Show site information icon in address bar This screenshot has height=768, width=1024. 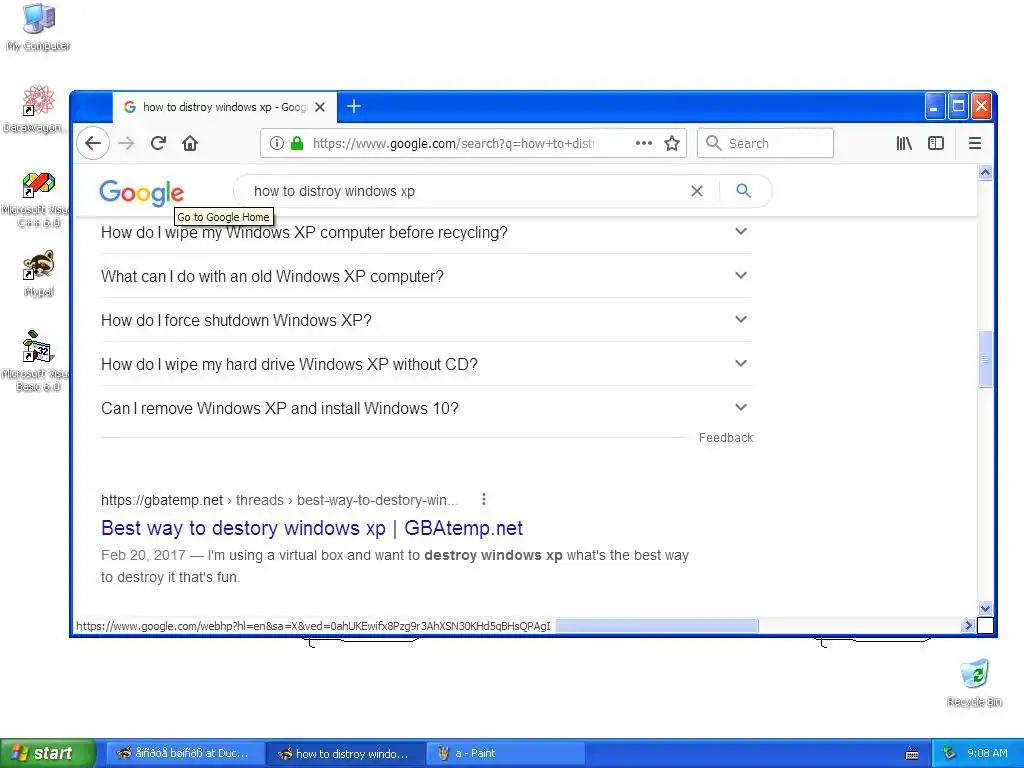[277, 143]
